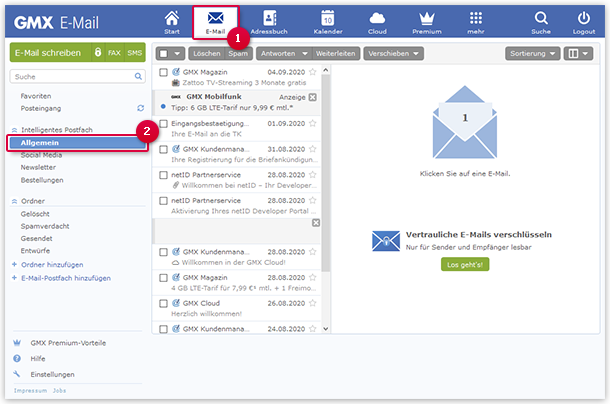Open the Antworten dropdown arrow
The width and height of the screenshot is (610, 404).
click(x=305, y=54)
